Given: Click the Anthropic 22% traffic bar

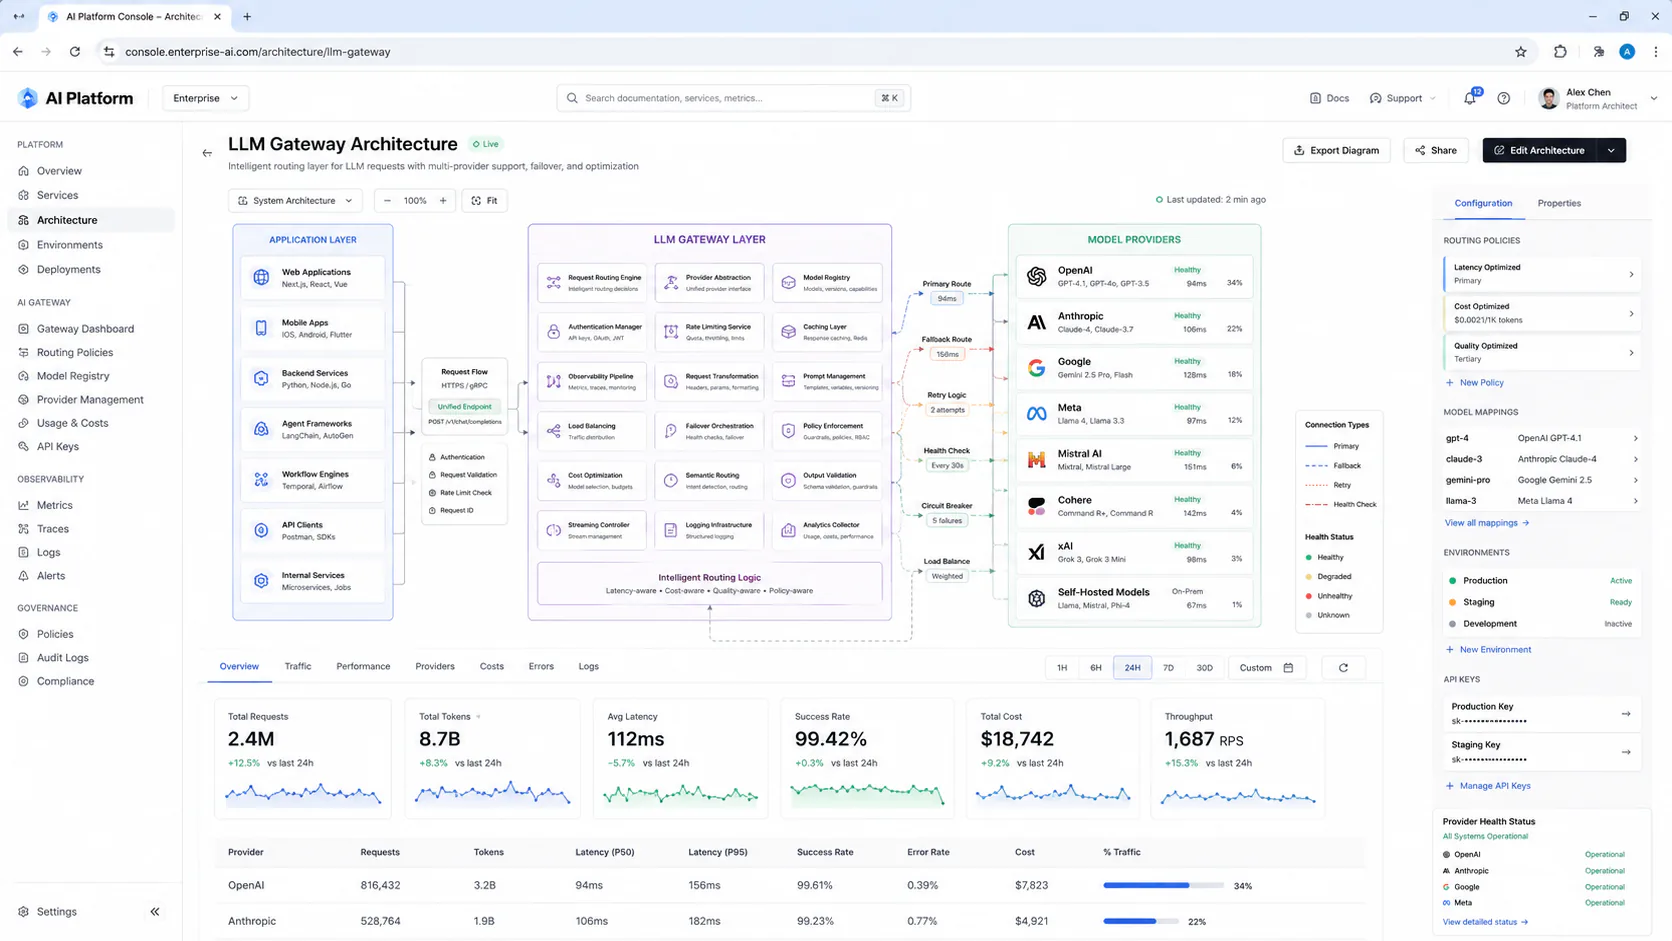Looking at the screenshot, I should tap(1141, 921).
